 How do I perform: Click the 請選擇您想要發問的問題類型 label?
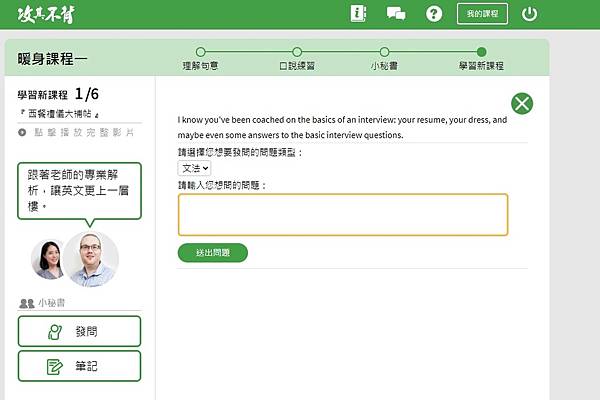coord(240,153)
